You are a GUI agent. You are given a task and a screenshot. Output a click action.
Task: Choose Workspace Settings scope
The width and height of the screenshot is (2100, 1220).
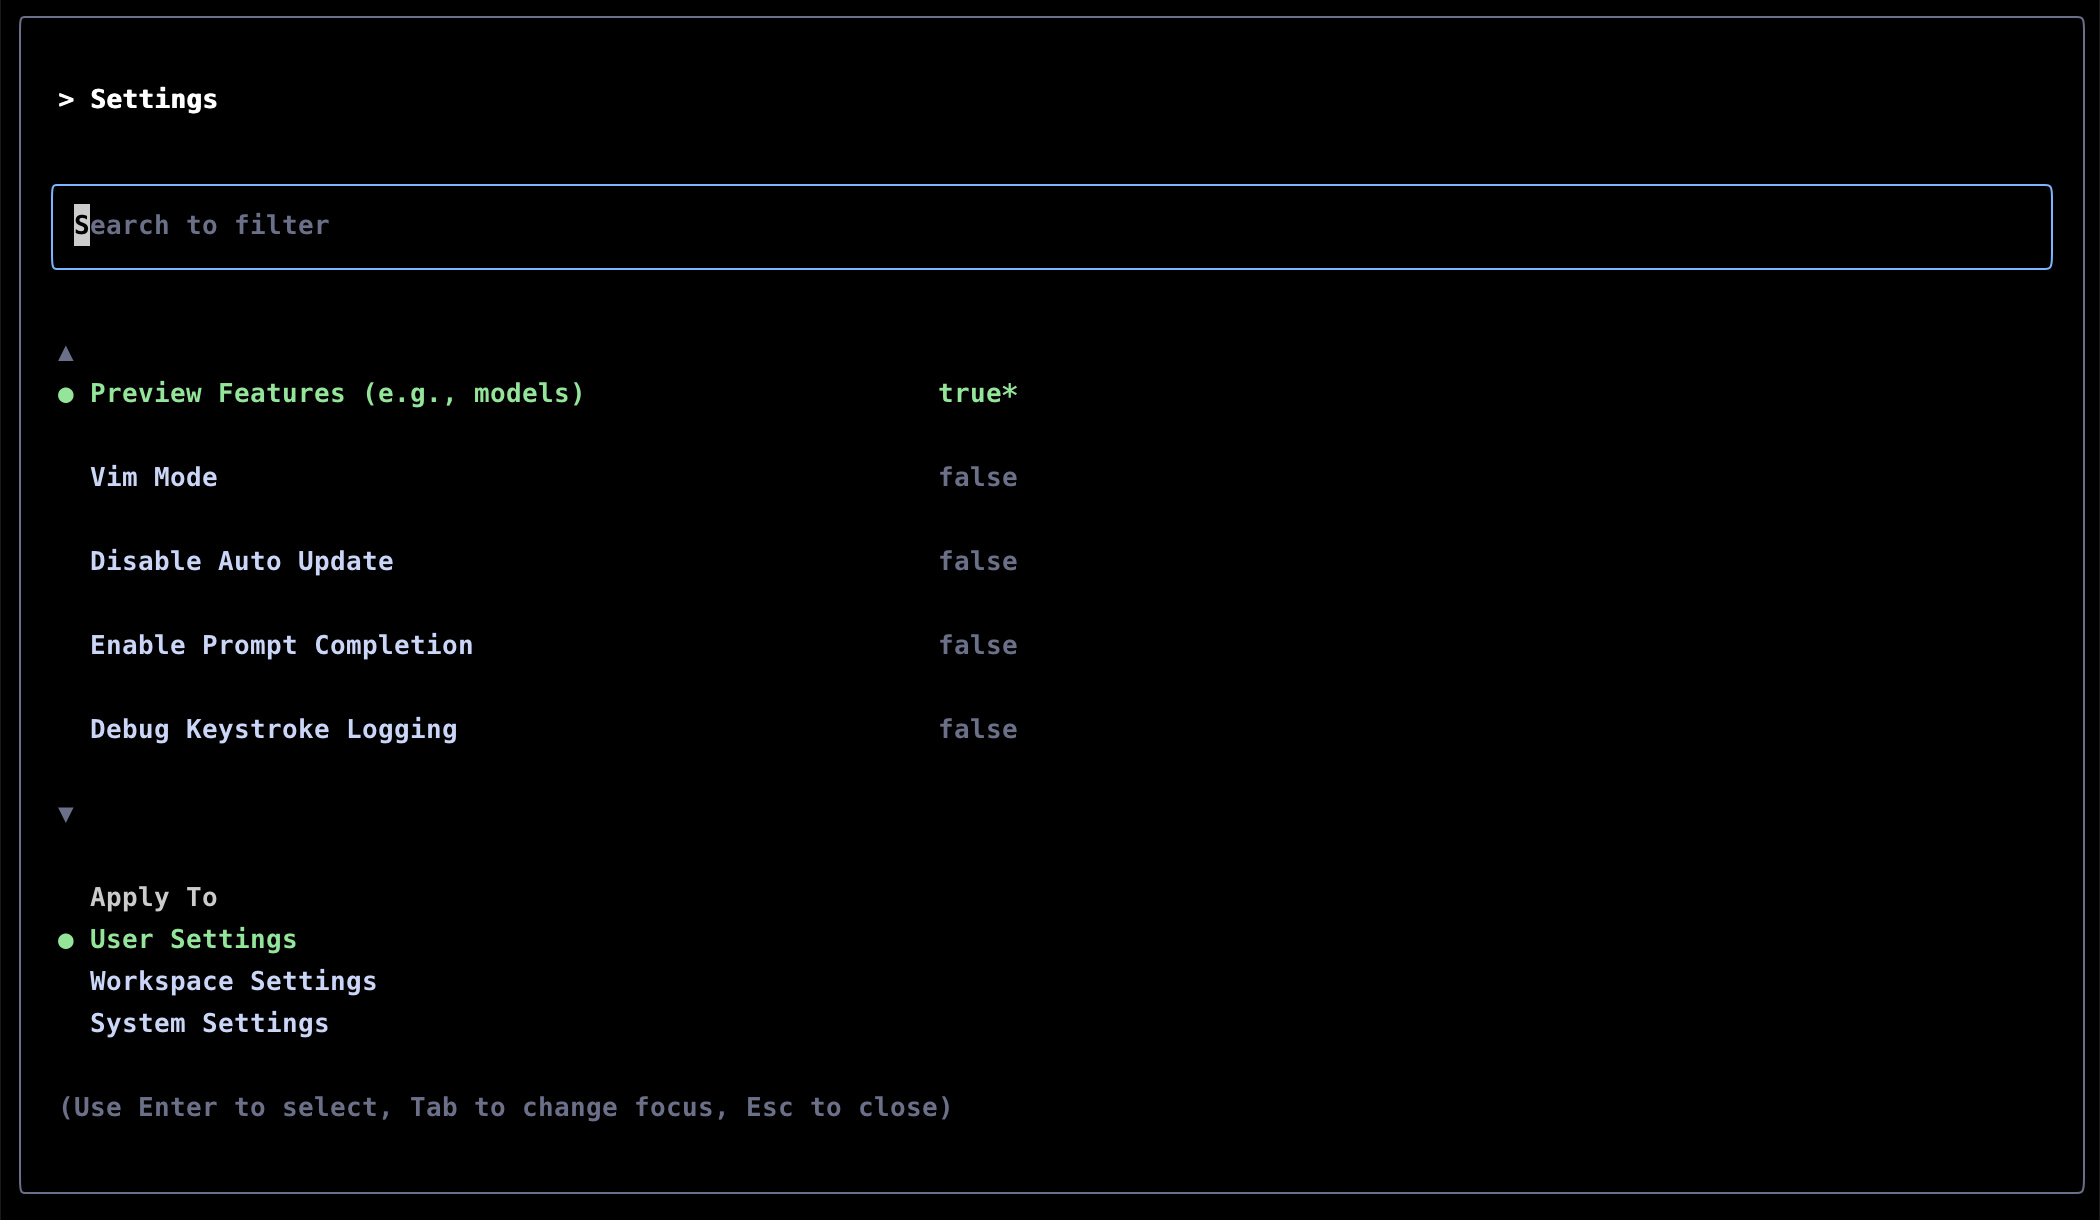click(234, 982)
